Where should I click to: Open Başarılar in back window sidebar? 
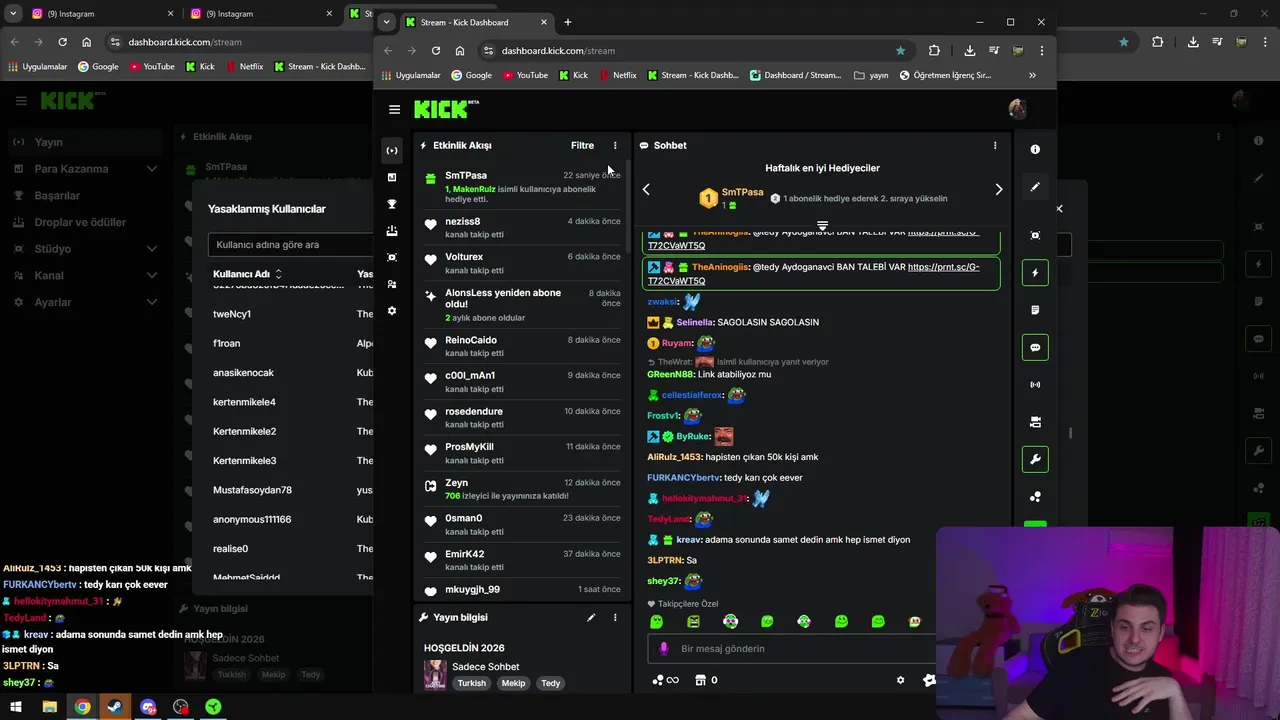pos(57,195)
